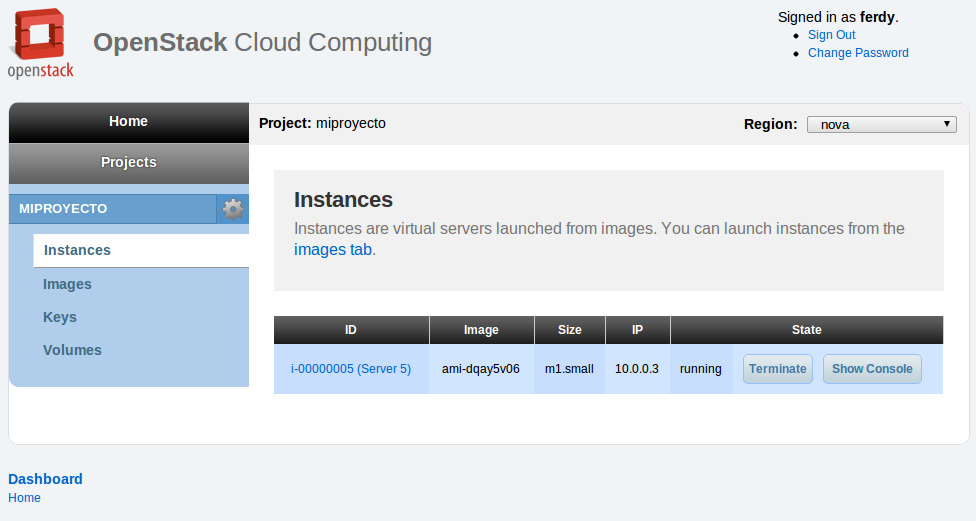976x521 pixels.
Task: Click the Dashboard footer link
Action: [x=45, y=479]
